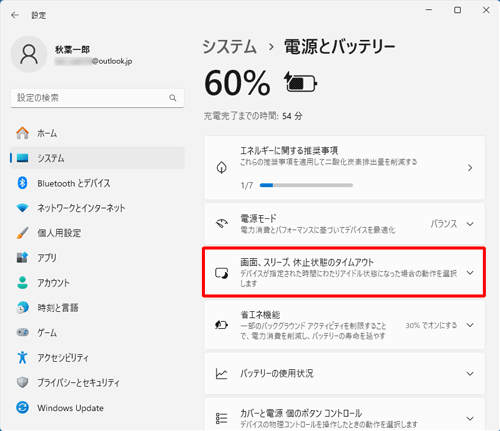Click the 電源モード gauge icon

click(221, 224)
